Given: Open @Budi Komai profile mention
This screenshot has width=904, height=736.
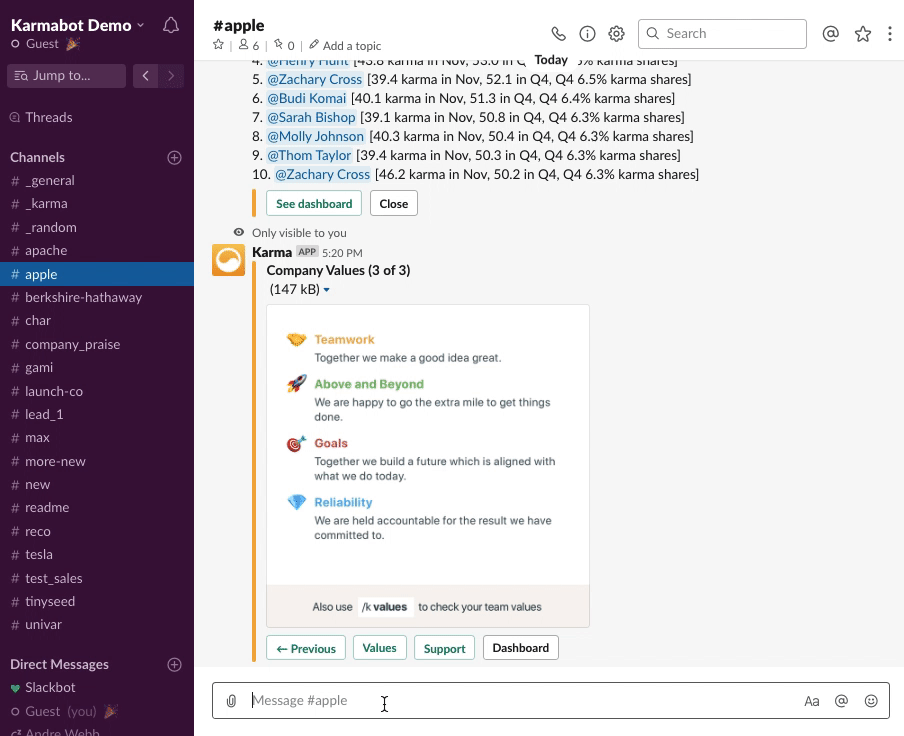Looking at the screenshot, I should [x=306, y=99].
